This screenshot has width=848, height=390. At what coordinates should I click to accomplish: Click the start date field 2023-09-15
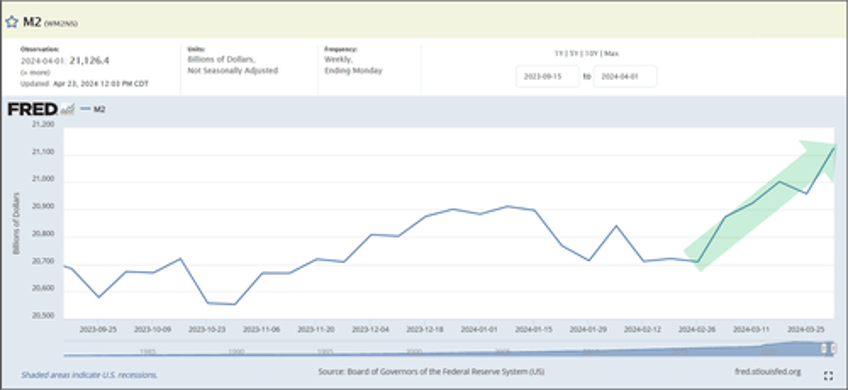click(x=547, y=76)
